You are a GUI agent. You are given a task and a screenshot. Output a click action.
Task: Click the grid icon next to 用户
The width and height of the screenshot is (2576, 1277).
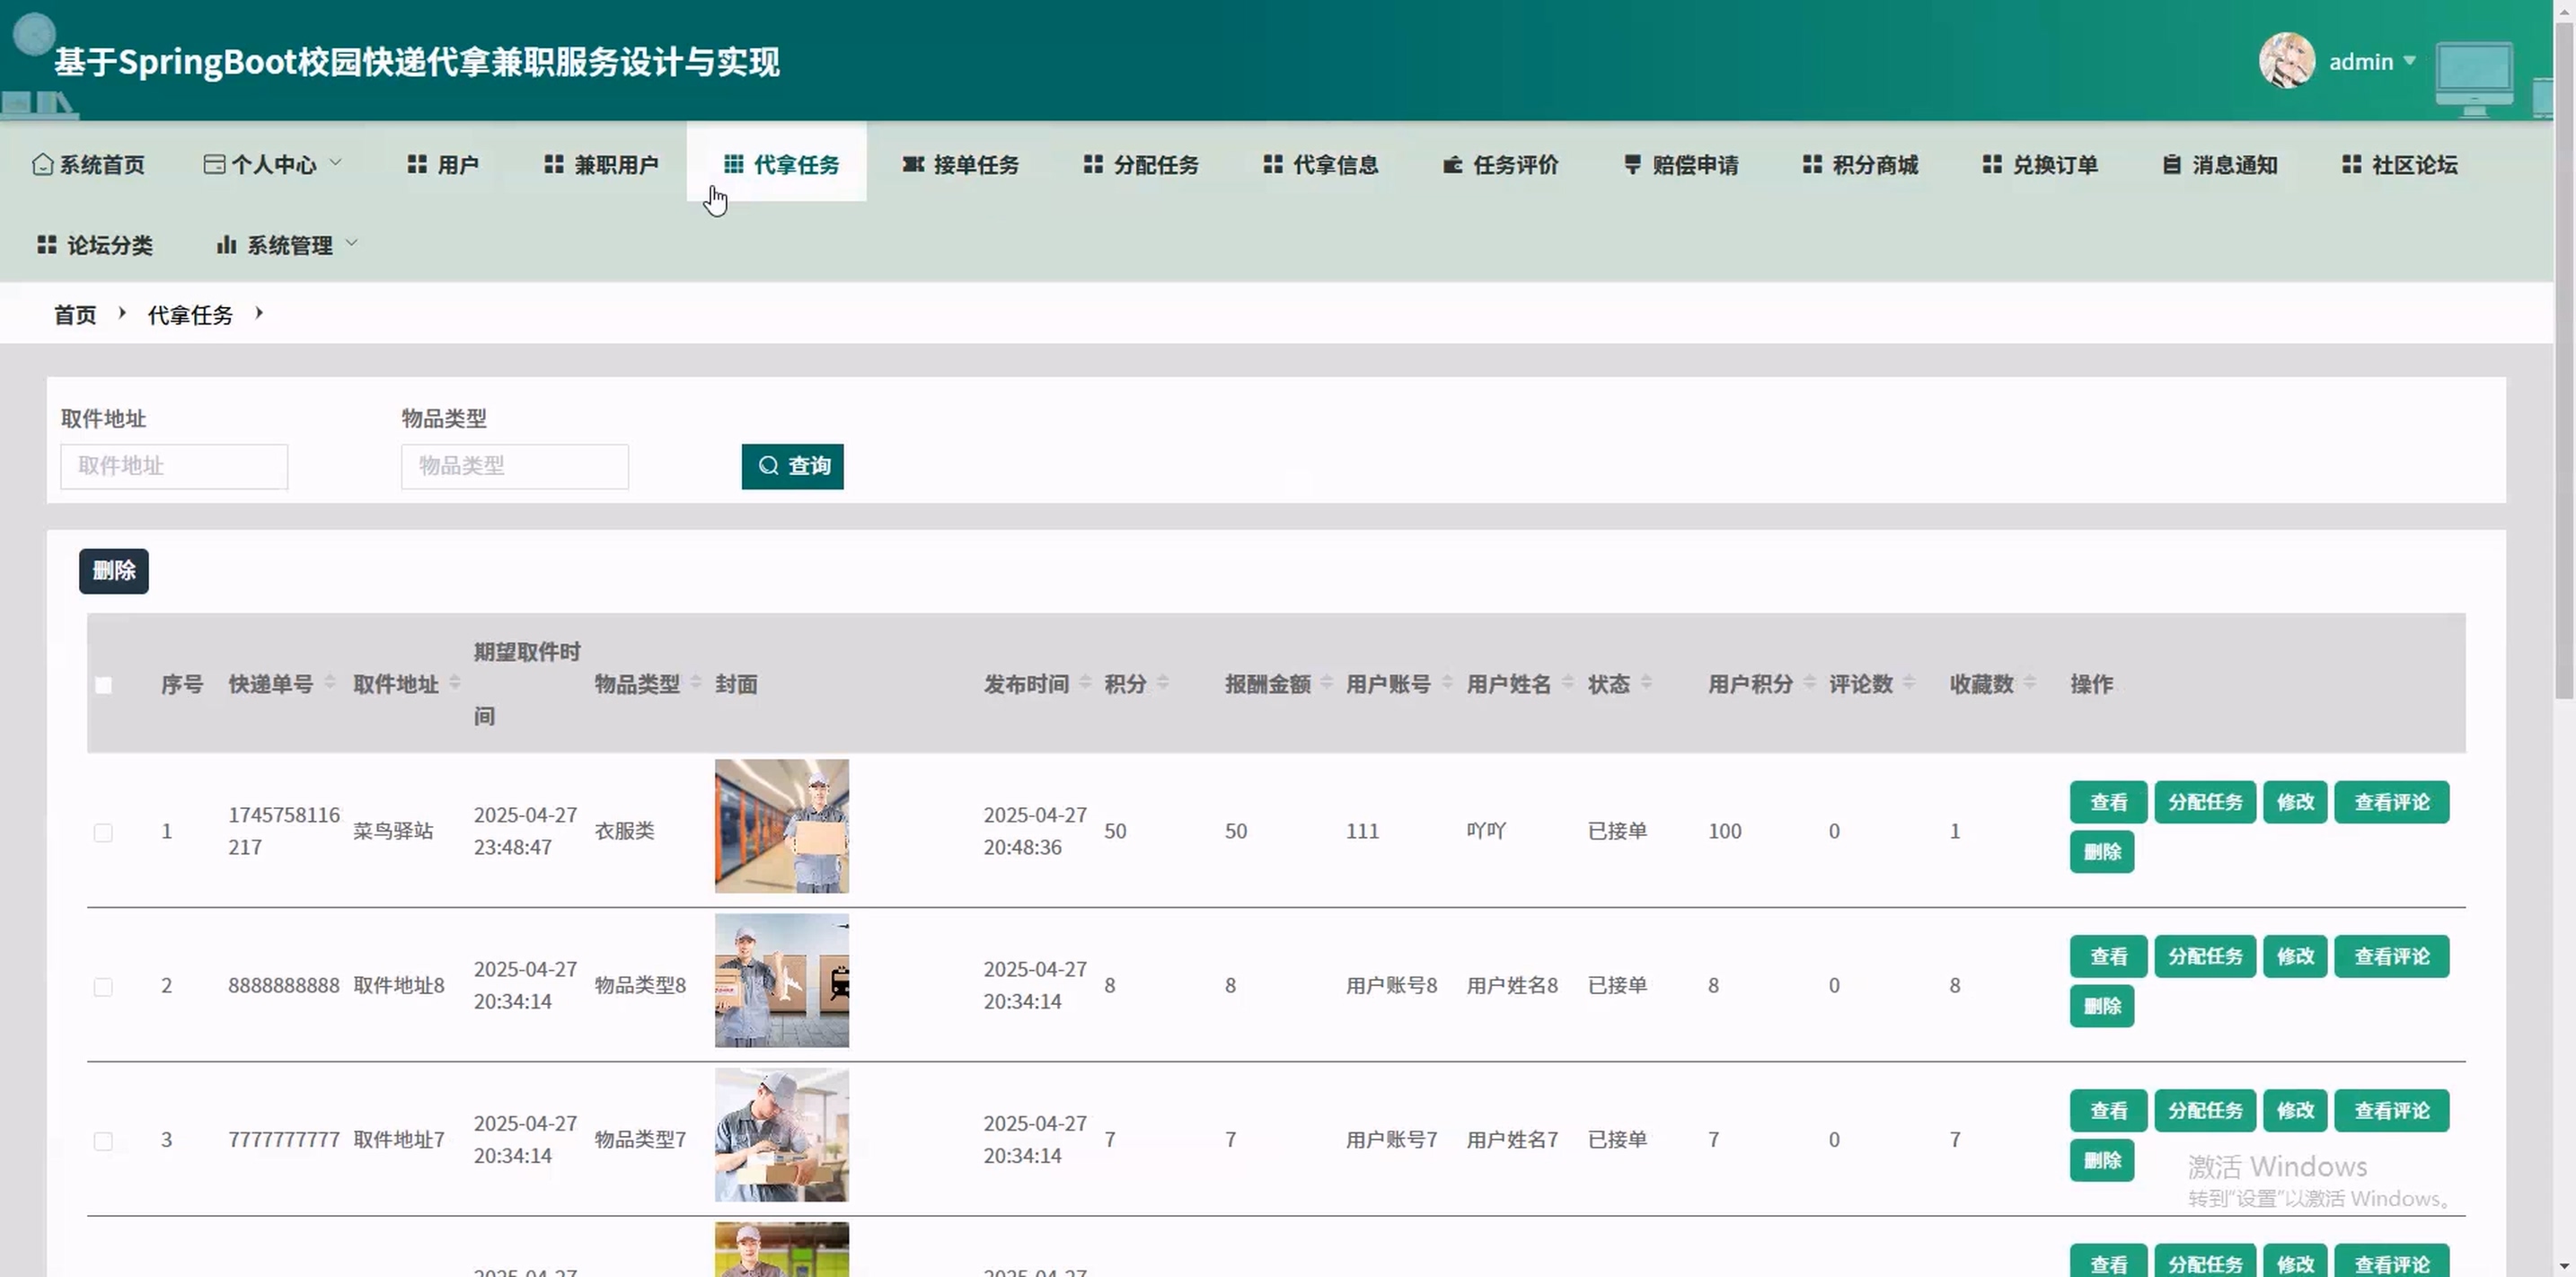(417, 164)
